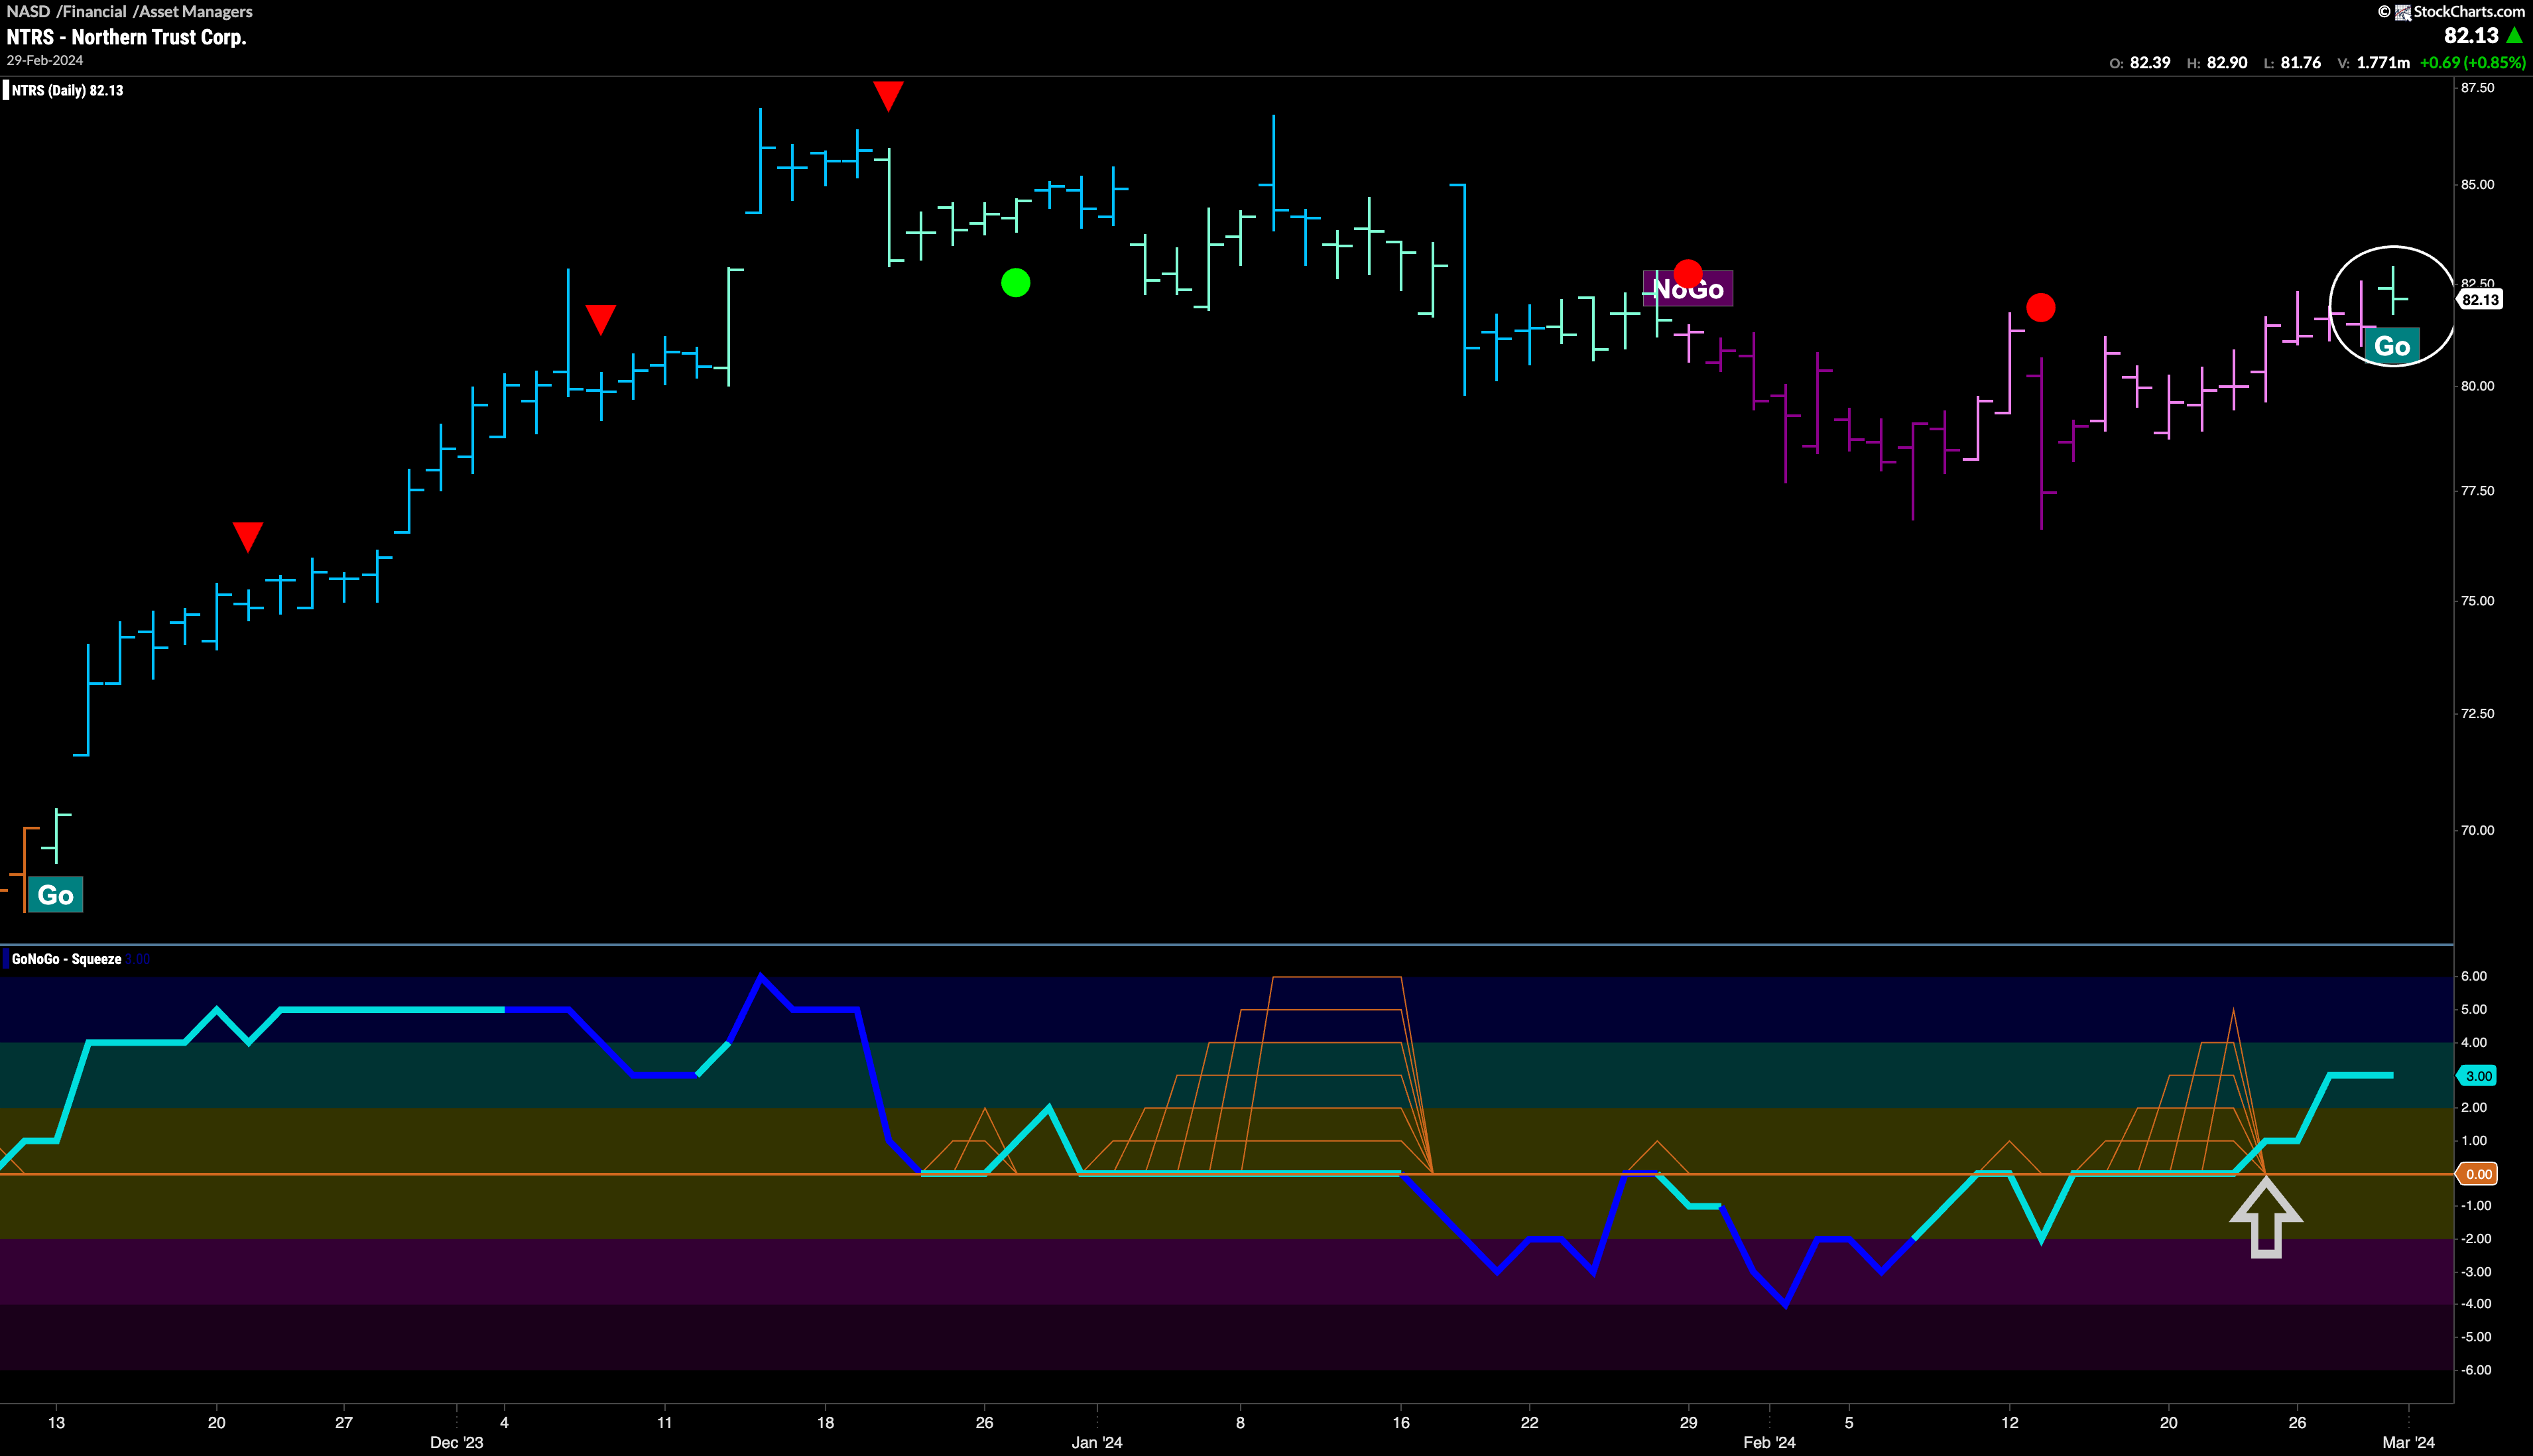The height and width of the screenshot is (1456, 2533).
Task: Click the red triangle marker above the late November bars
Action: [x=247, y=536]
